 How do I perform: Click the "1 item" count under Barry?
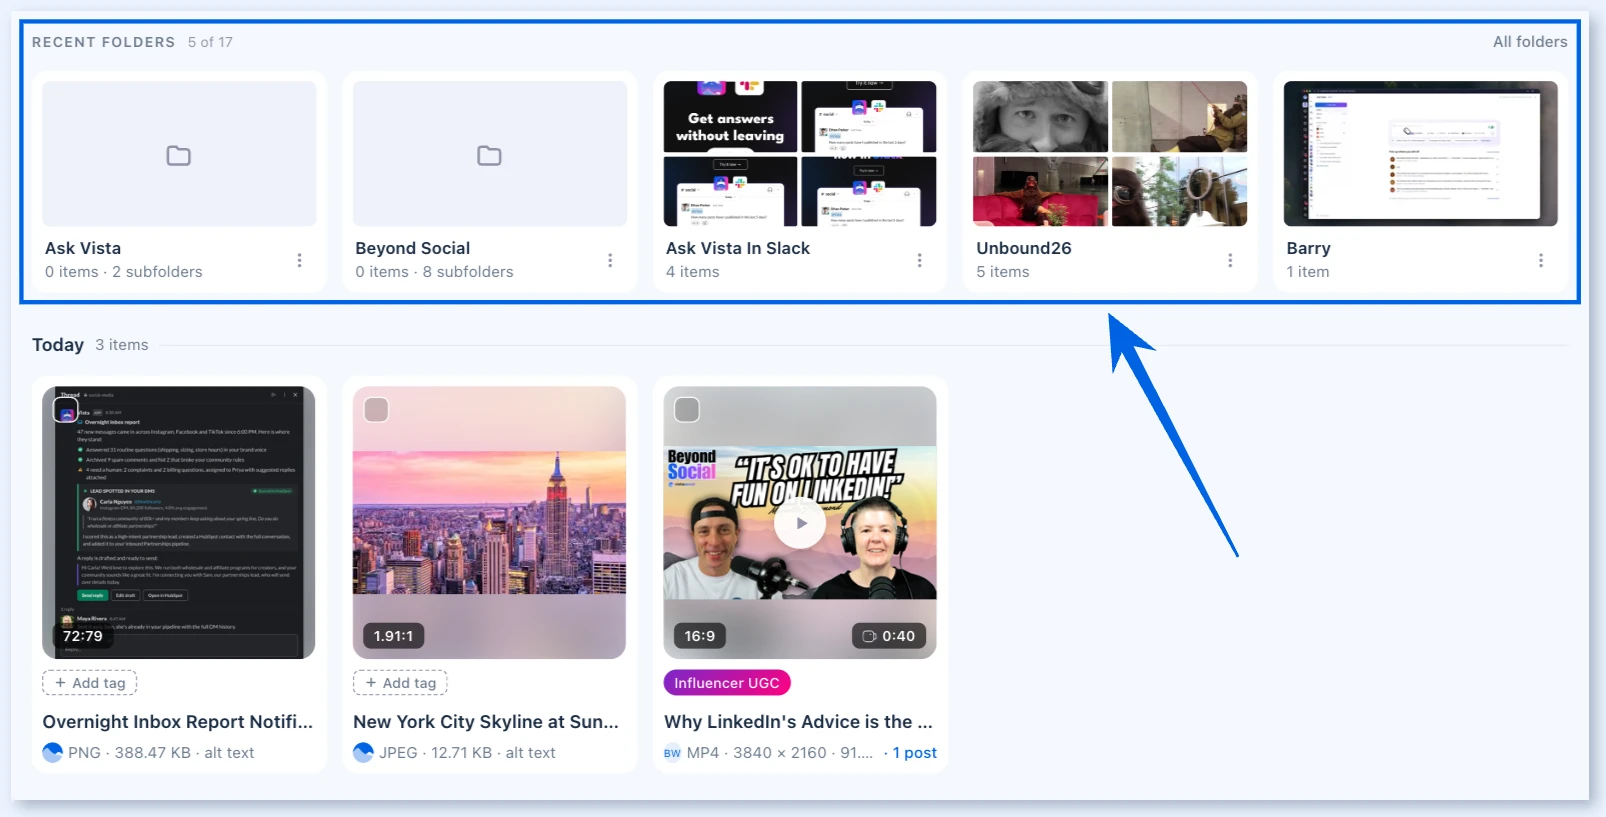(1308, 272)
